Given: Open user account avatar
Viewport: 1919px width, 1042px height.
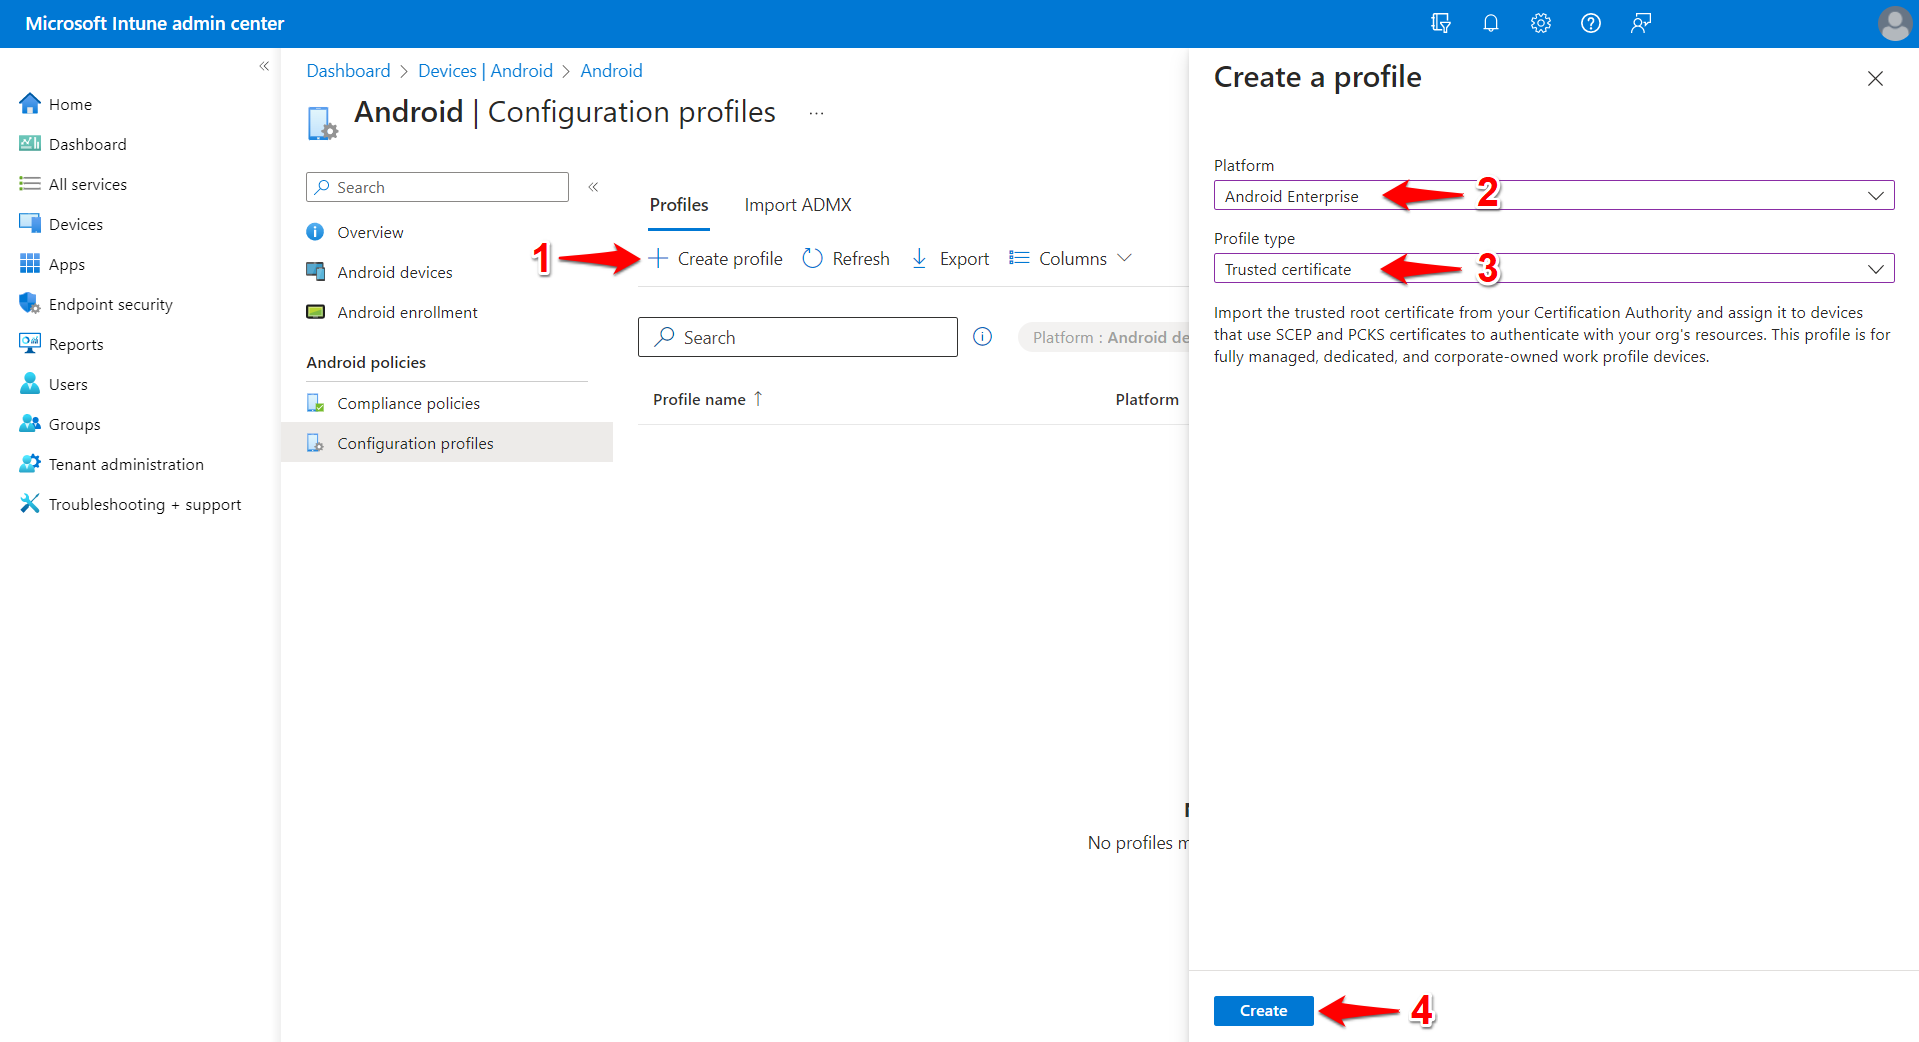Looking at the screenshot, I should 1894,23.
